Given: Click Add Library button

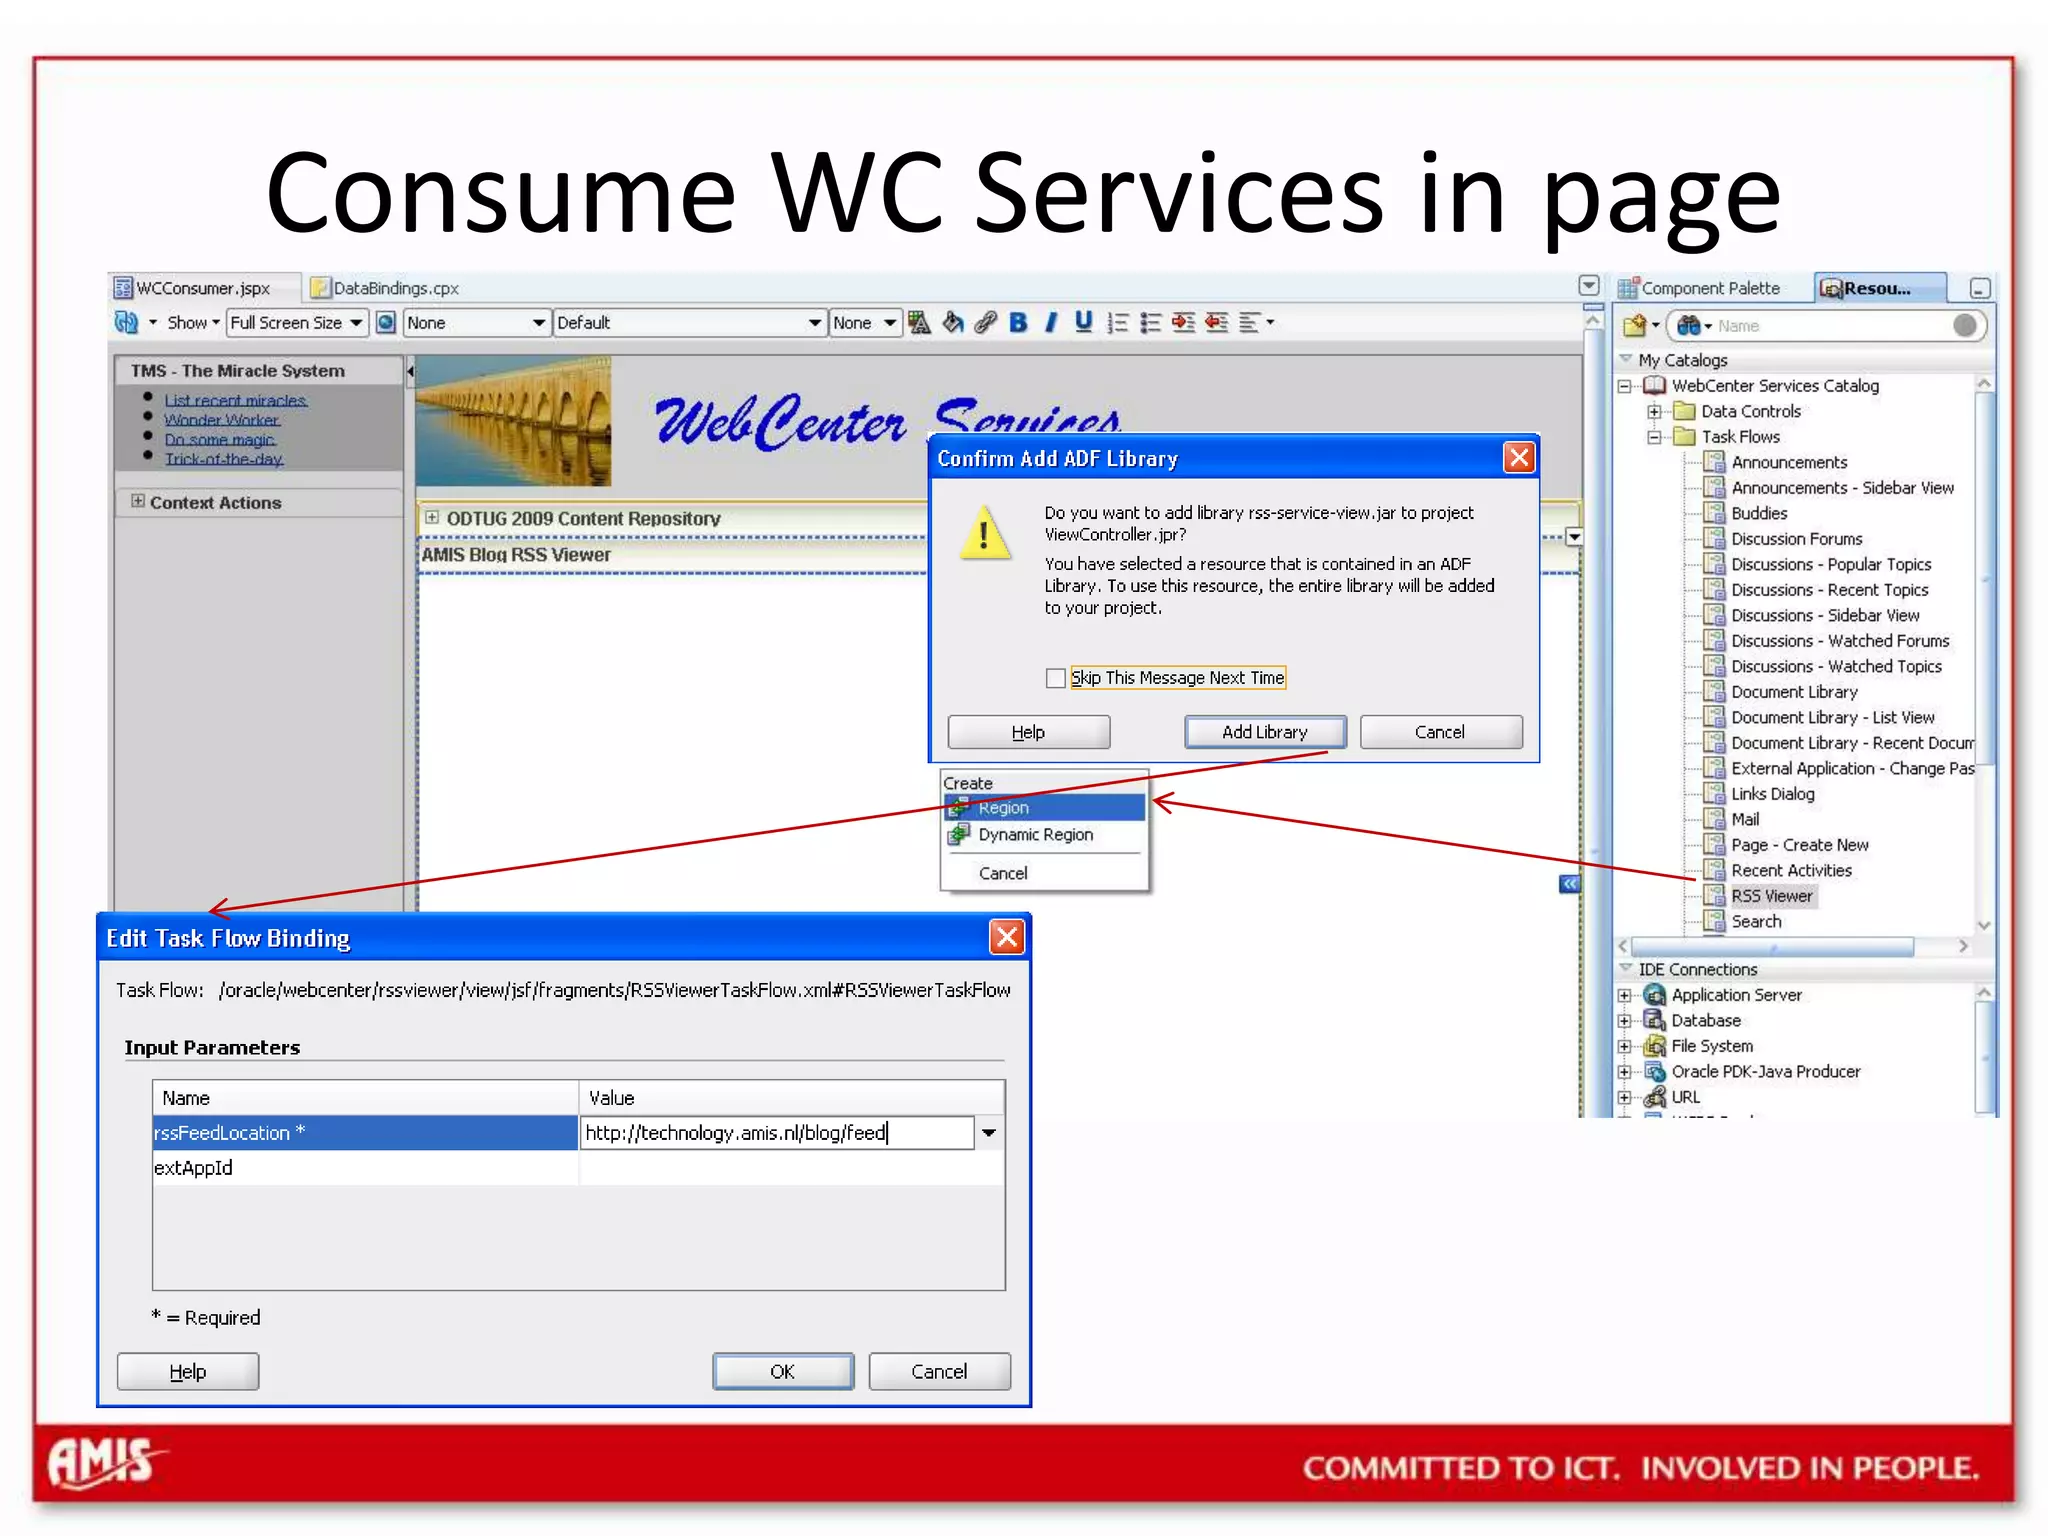Looking at the screenshot, I should tap(1265, 732).
